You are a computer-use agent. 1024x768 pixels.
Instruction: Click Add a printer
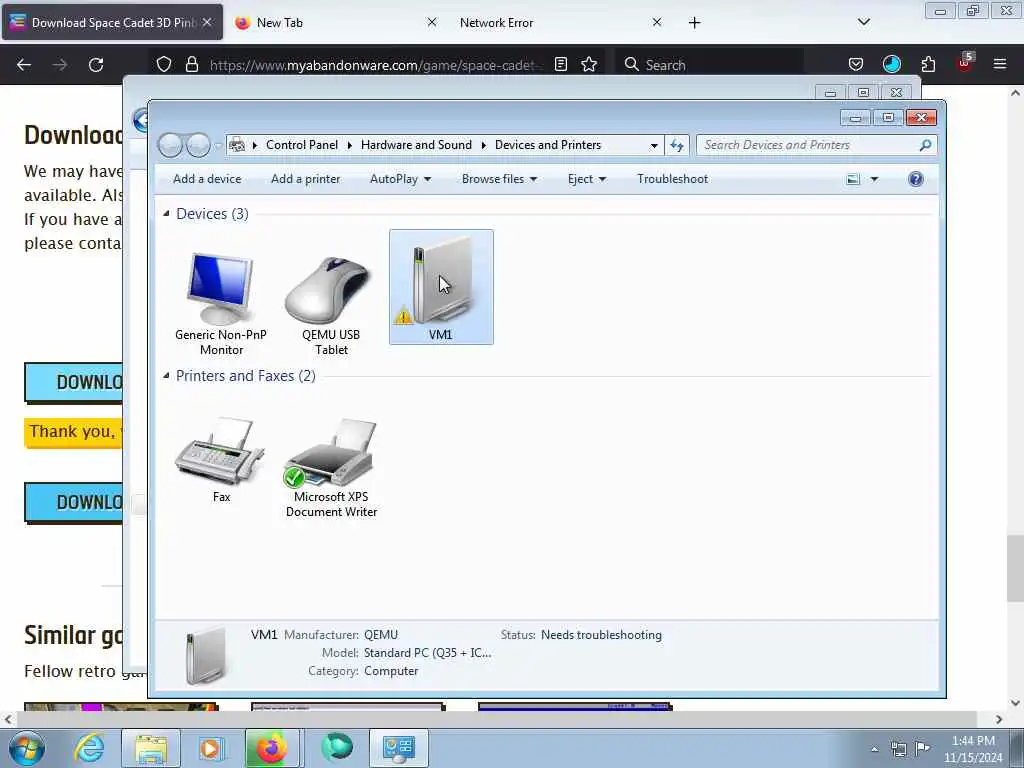click(x=306, y=179)
